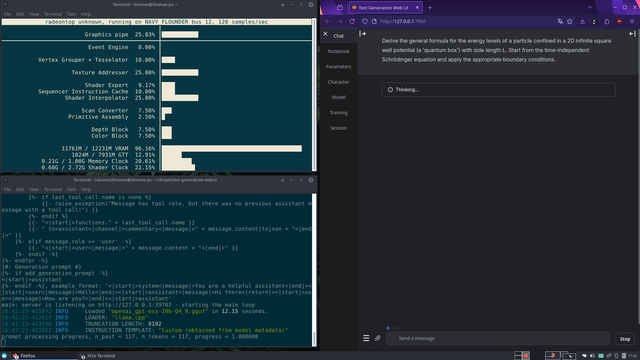Close the web UI navigation sidebar

click(325, 34)
